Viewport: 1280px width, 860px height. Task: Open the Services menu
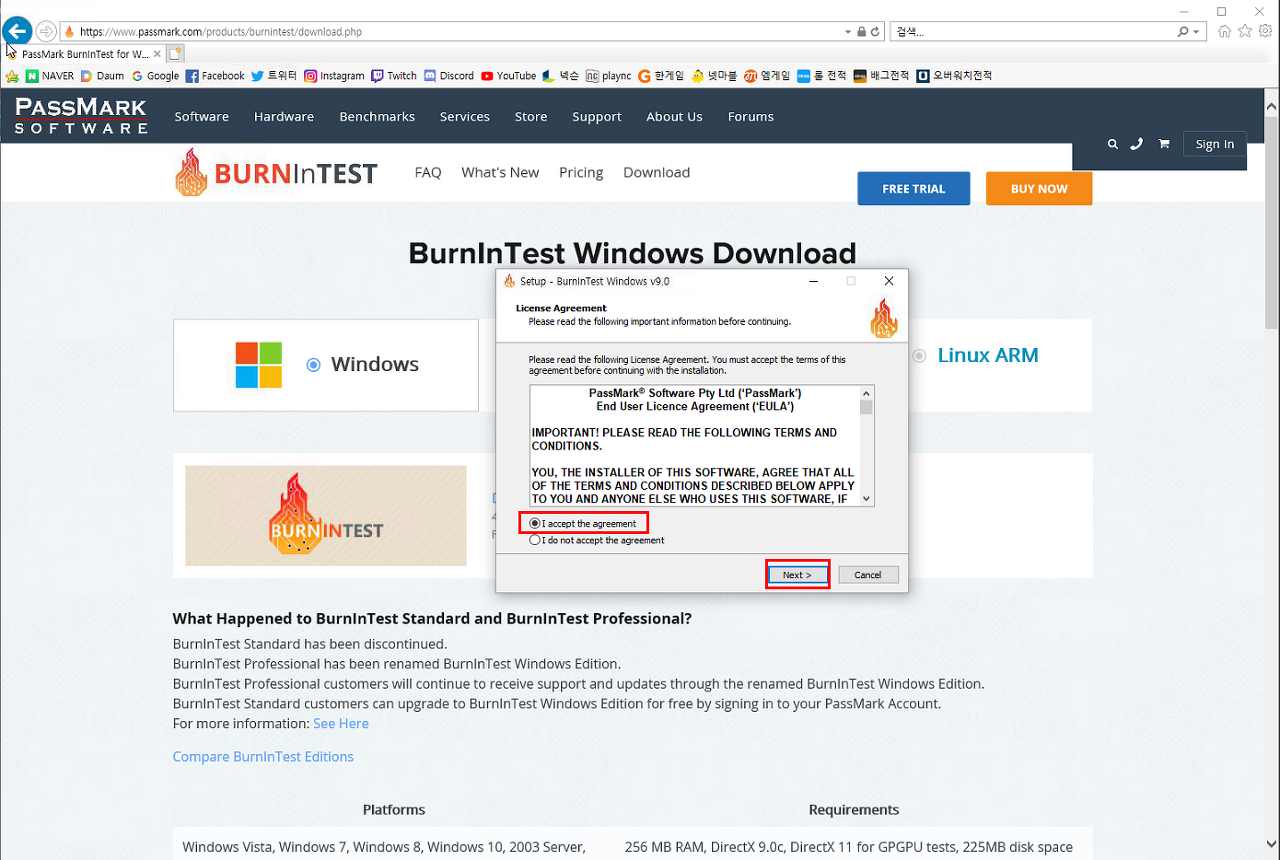465,116
